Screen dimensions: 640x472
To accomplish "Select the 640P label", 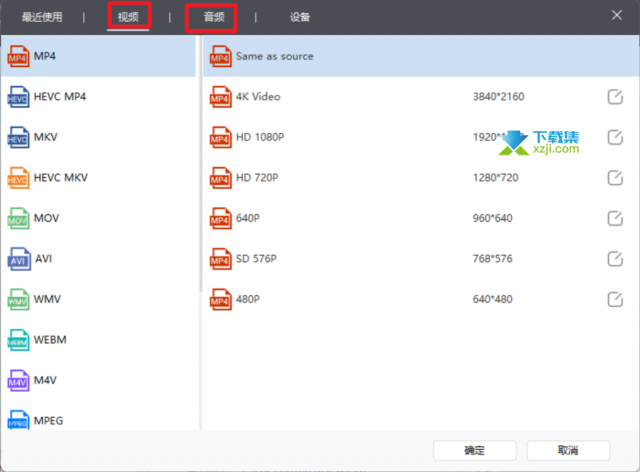I will coord(248,218).
